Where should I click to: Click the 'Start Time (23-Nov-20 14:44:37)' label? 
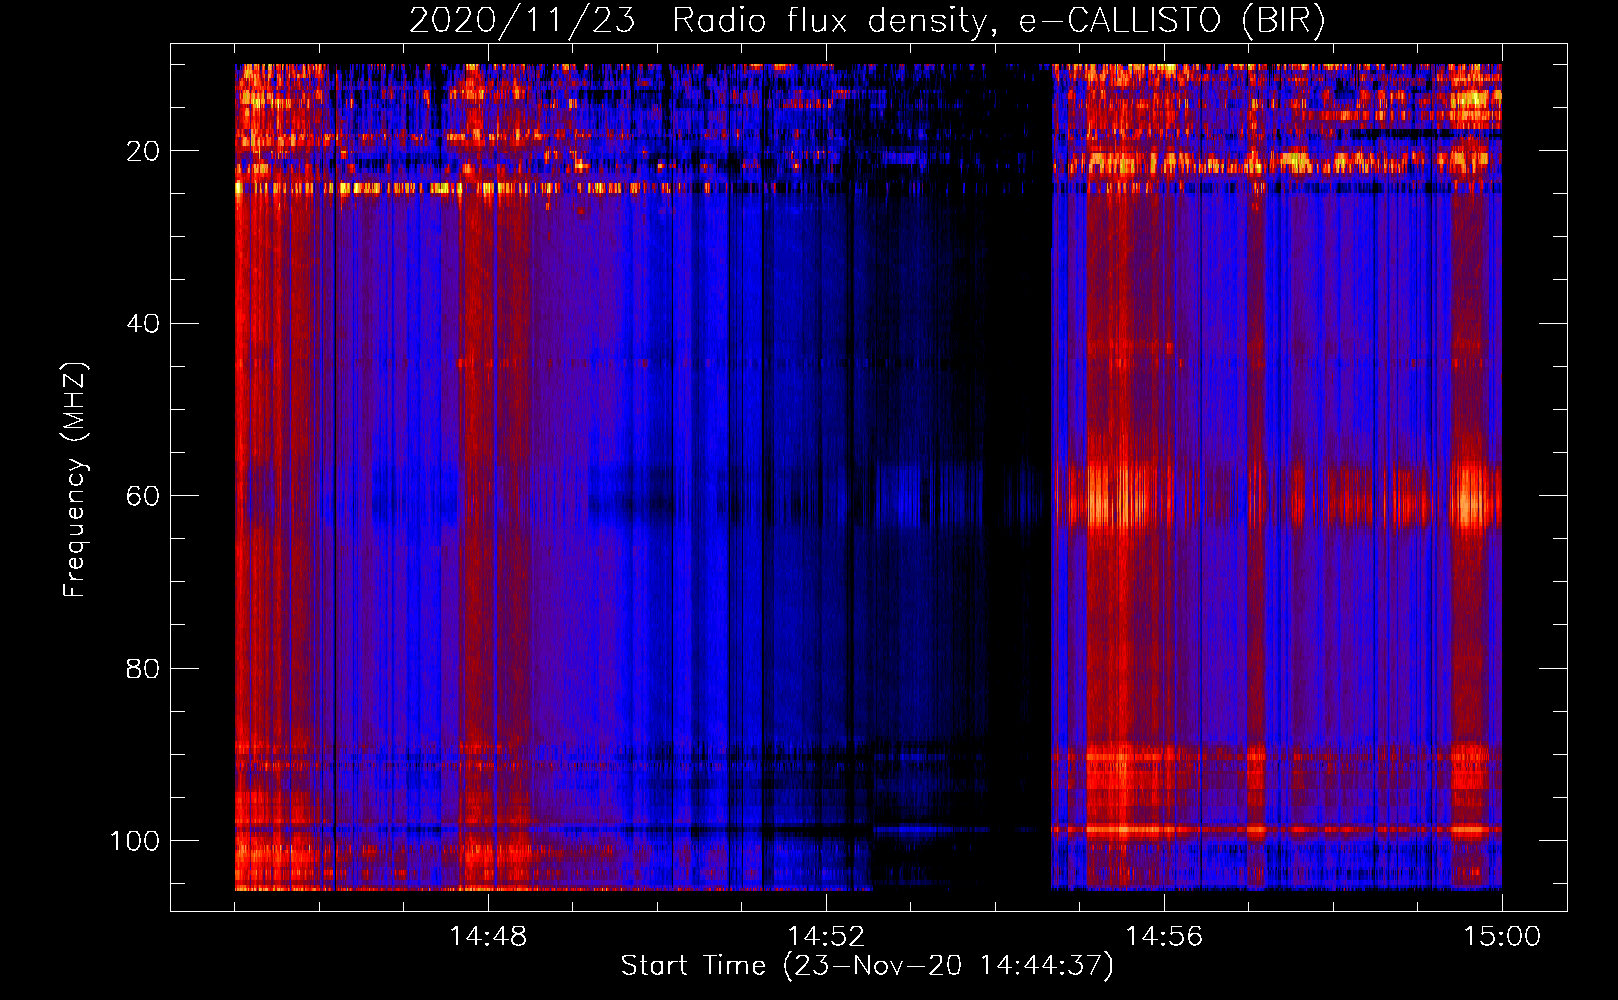pyautogui.click(x=867, y=966)
